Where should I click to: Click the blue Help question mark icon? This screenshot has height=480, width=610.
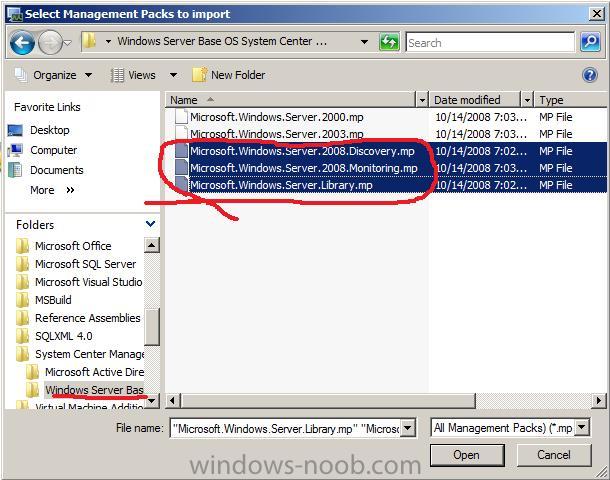pyautogui.click(x=590, y=74)
